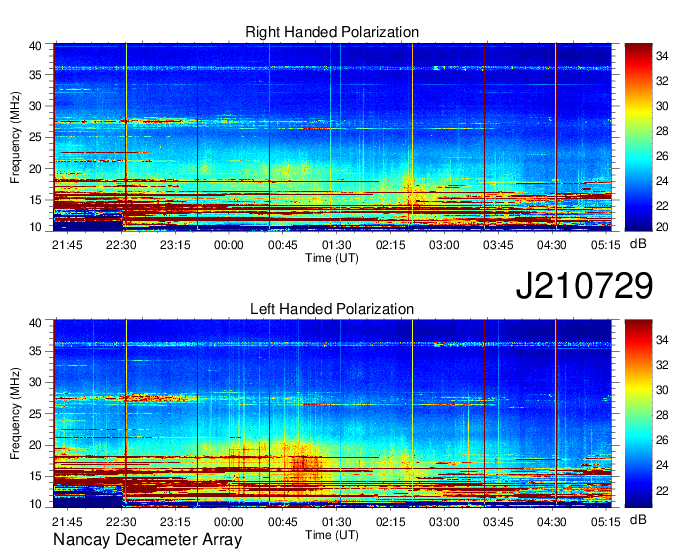Screen dimensions: 680x552
Task: Click the 23:15 time tick on Right Handed plot
Action: pyautogui.click(x=175, y=245)
